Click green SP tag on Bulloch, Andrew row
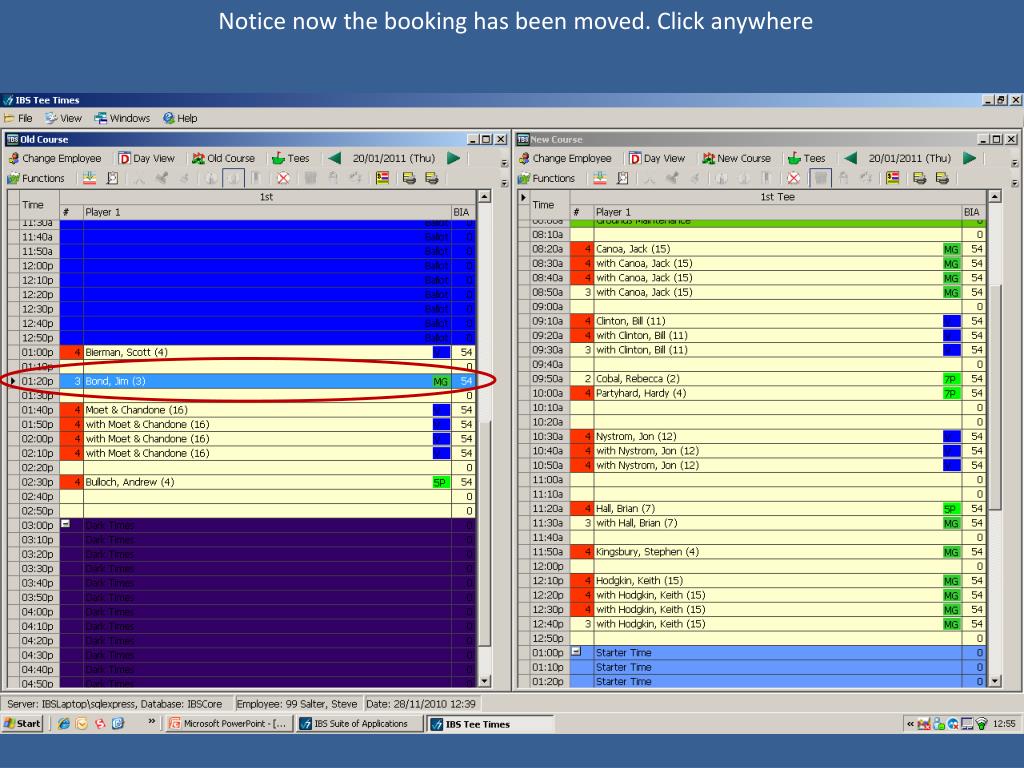This screenshot has width=1024, height=768. [441, 482]
